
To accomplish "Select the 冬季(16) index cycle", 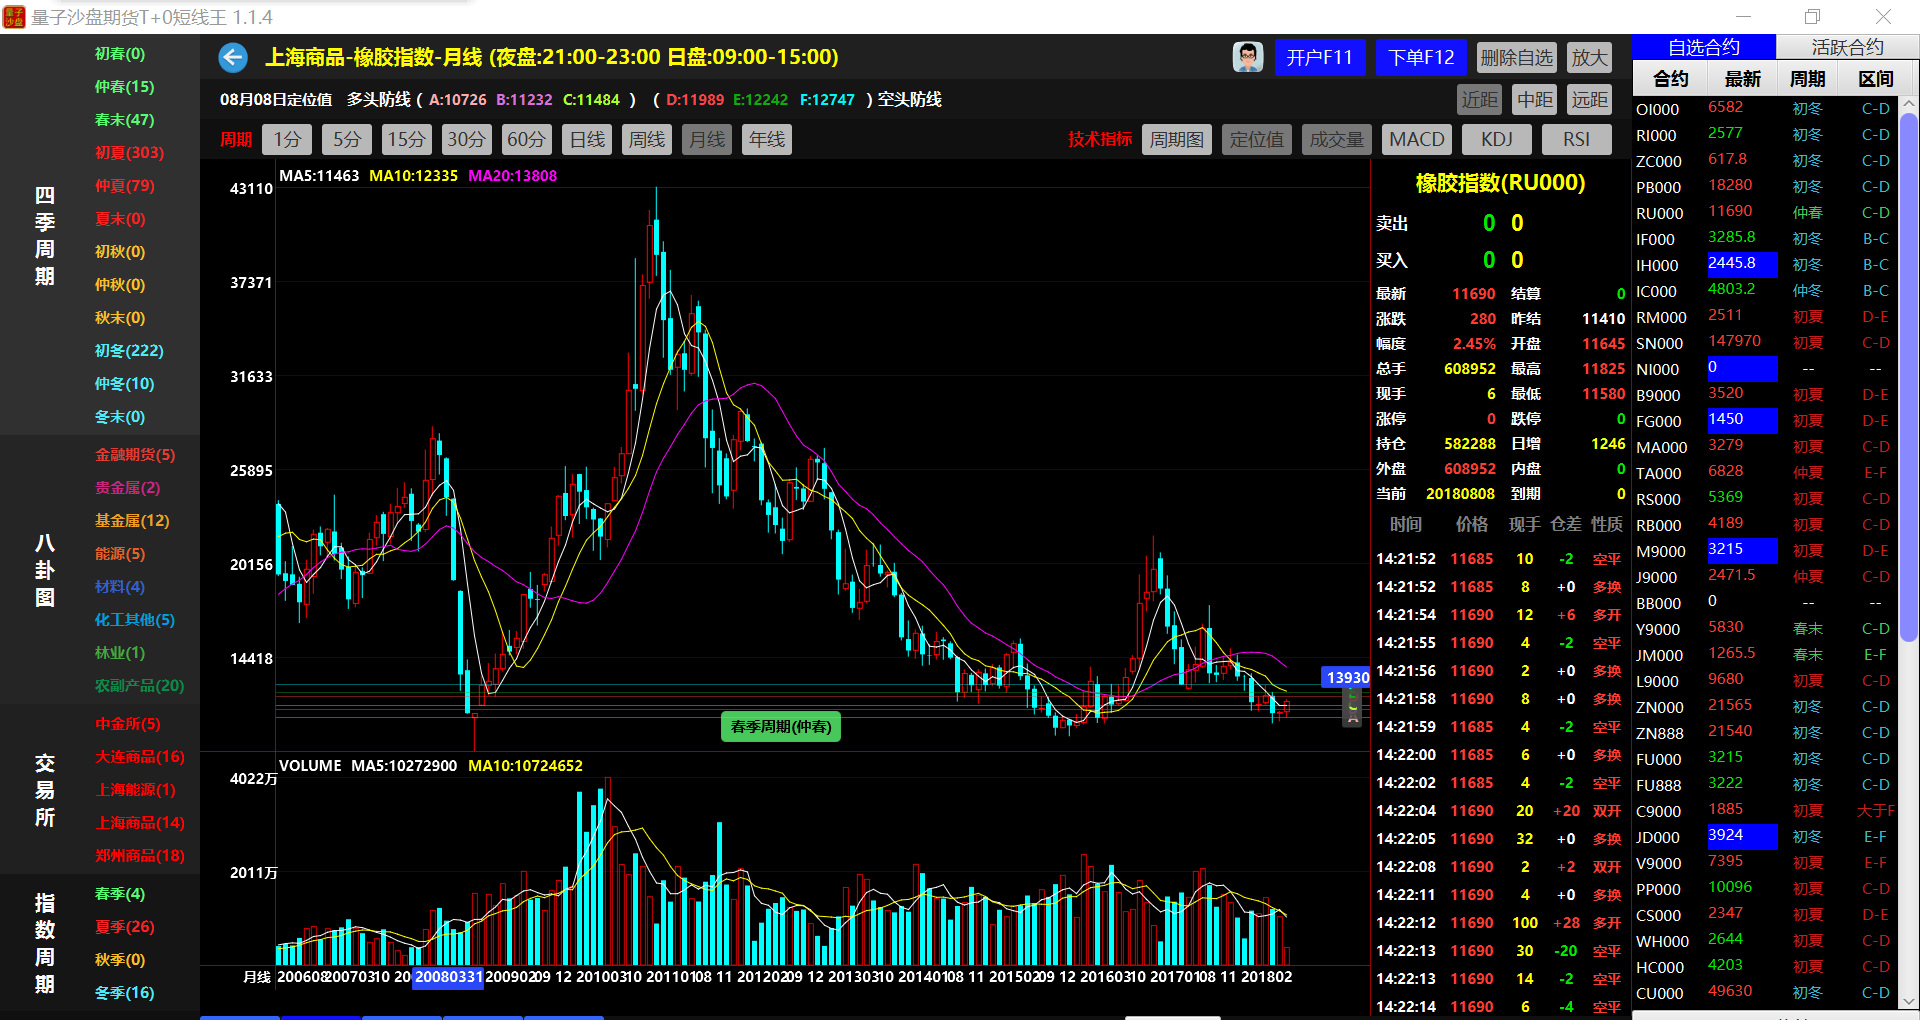I will tap(125, 992).
